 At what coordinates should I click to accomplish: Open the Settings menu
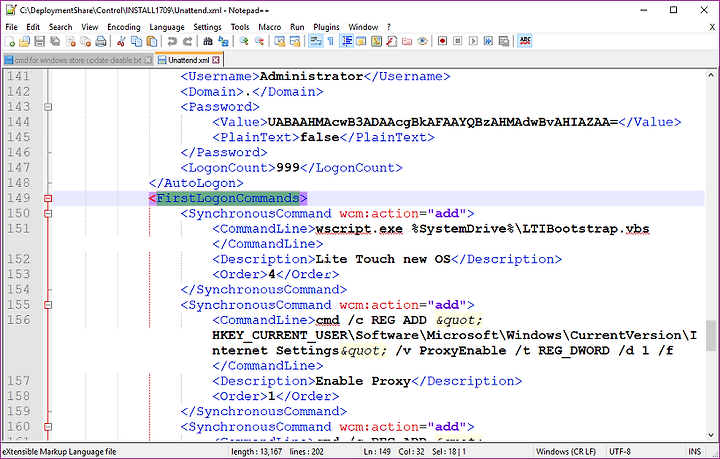[207, 27]
